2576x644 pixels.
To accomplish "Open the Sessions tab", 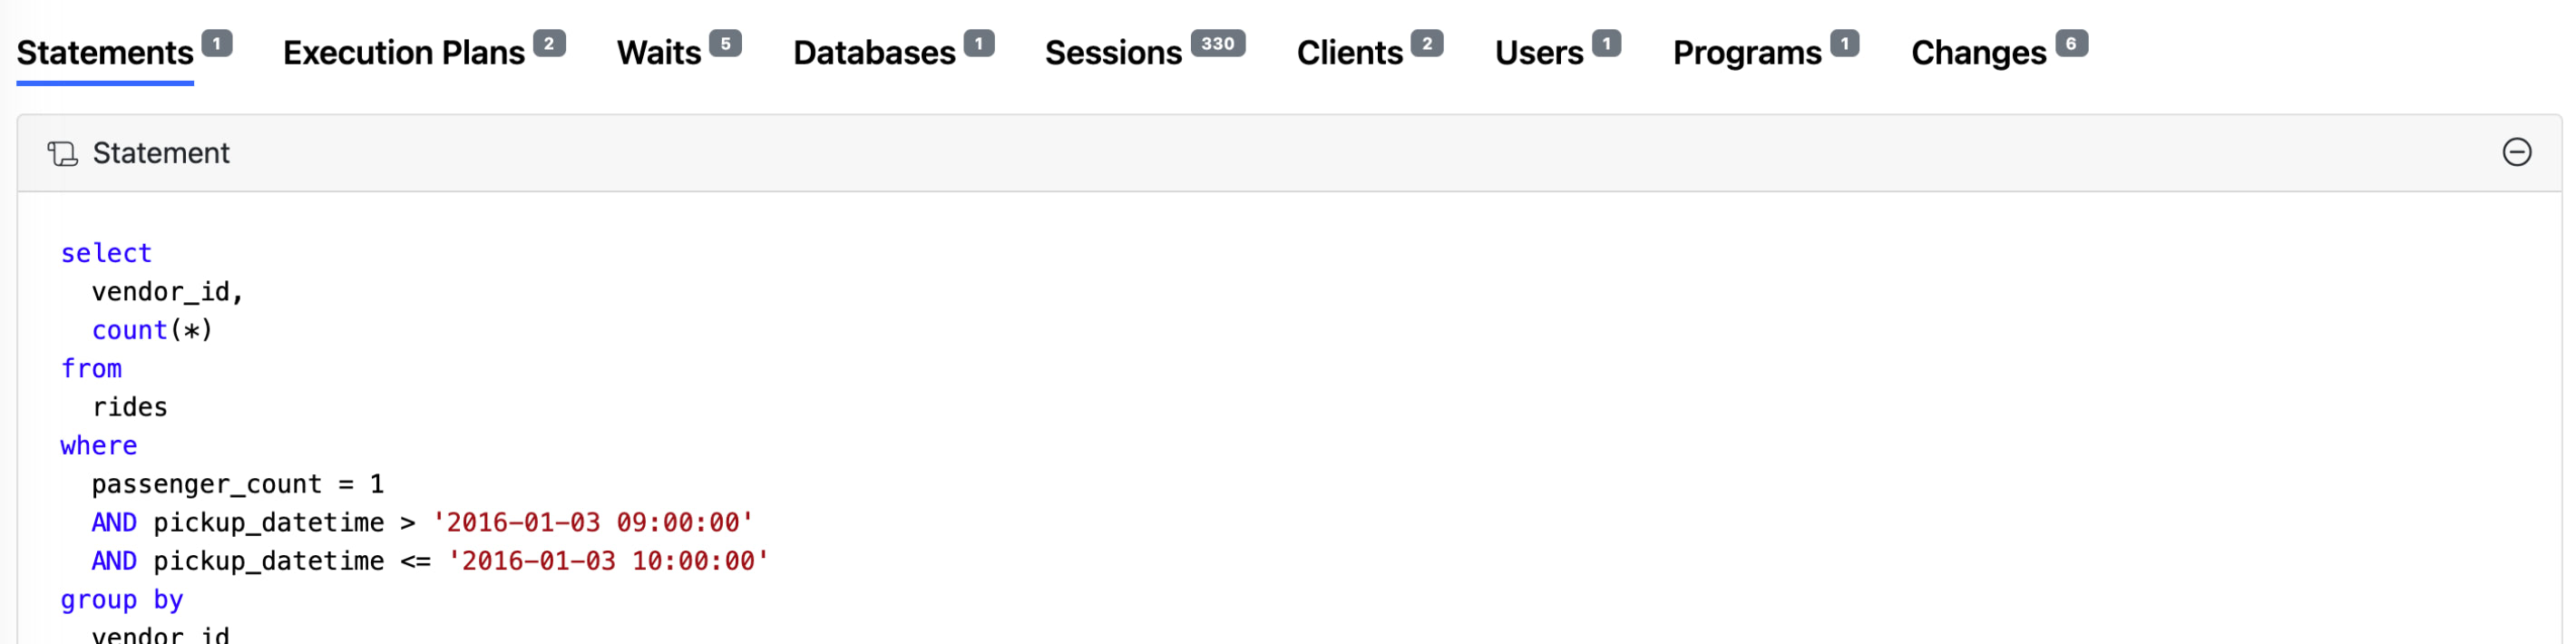I will 1113,52.
